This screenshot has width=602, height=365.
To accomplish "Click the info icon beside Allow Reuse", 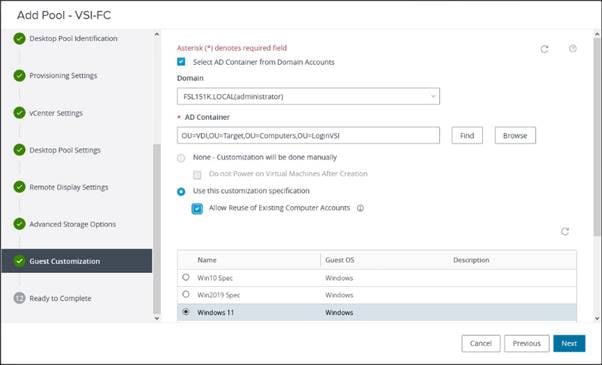I will click(x=360, y=208).
